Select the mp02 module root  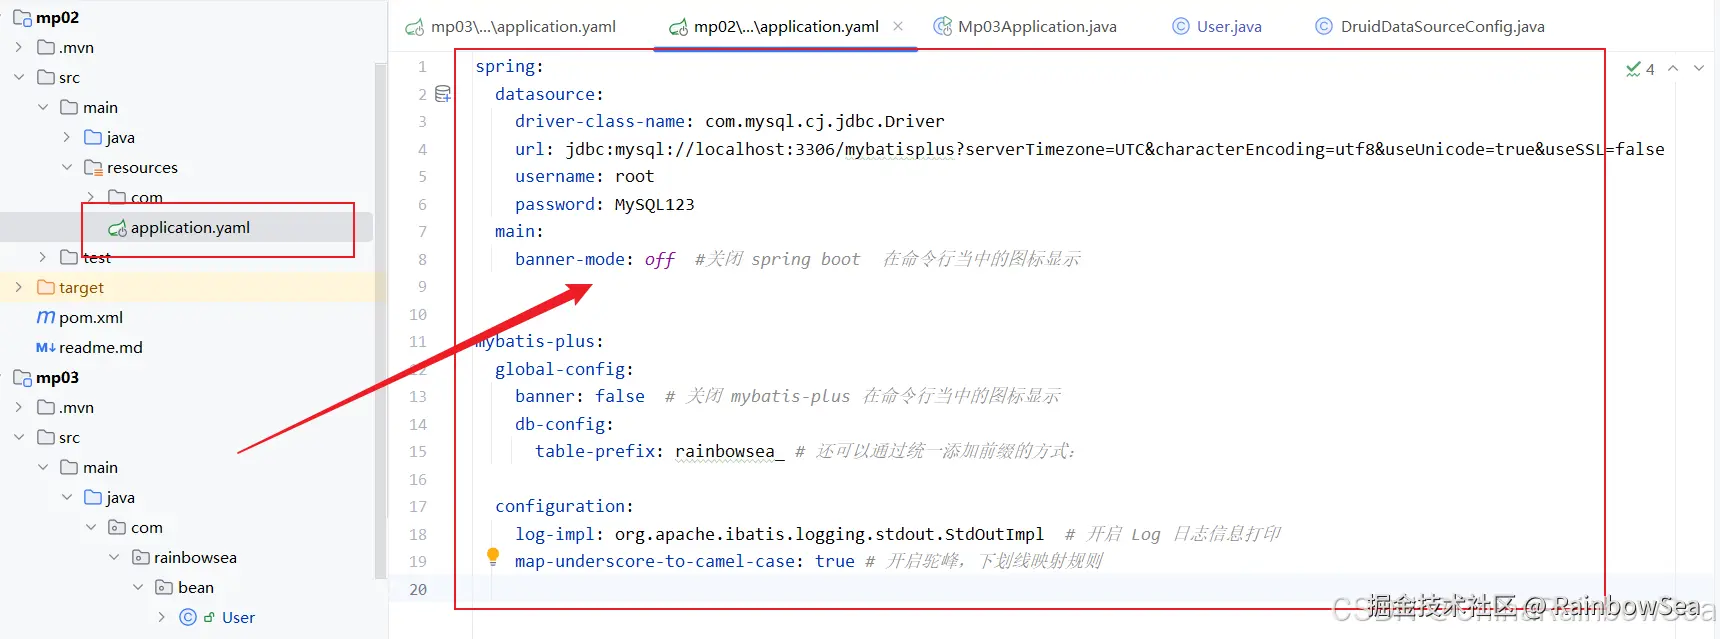(x=57, y=18)
